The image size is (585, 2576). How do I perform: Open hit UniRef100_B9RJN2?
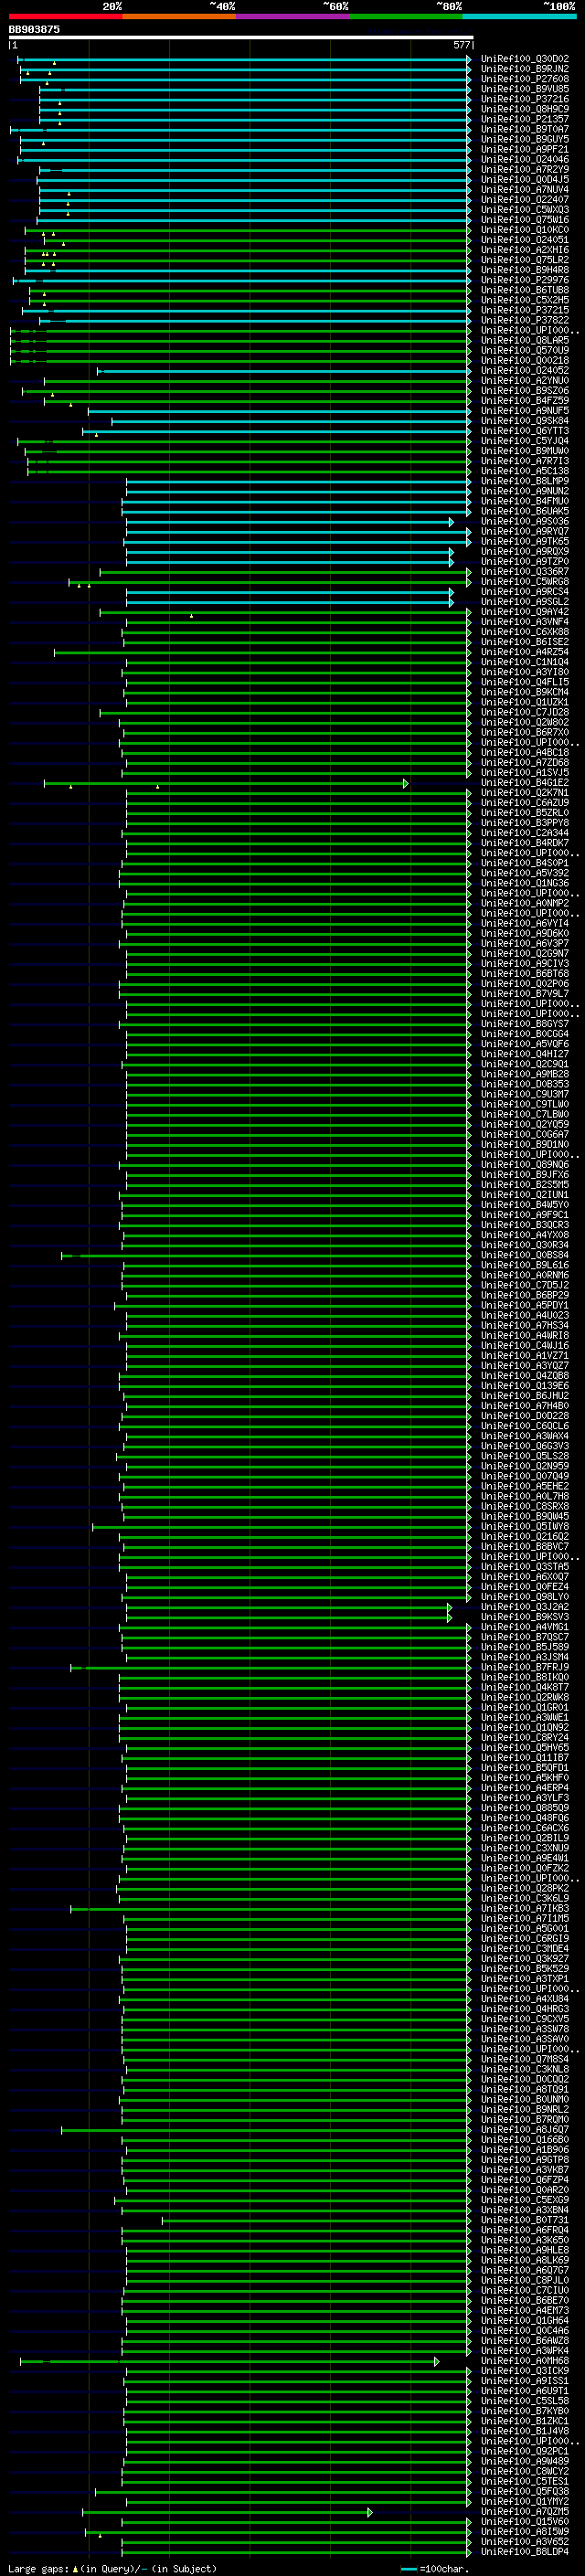tap(524, 69)
